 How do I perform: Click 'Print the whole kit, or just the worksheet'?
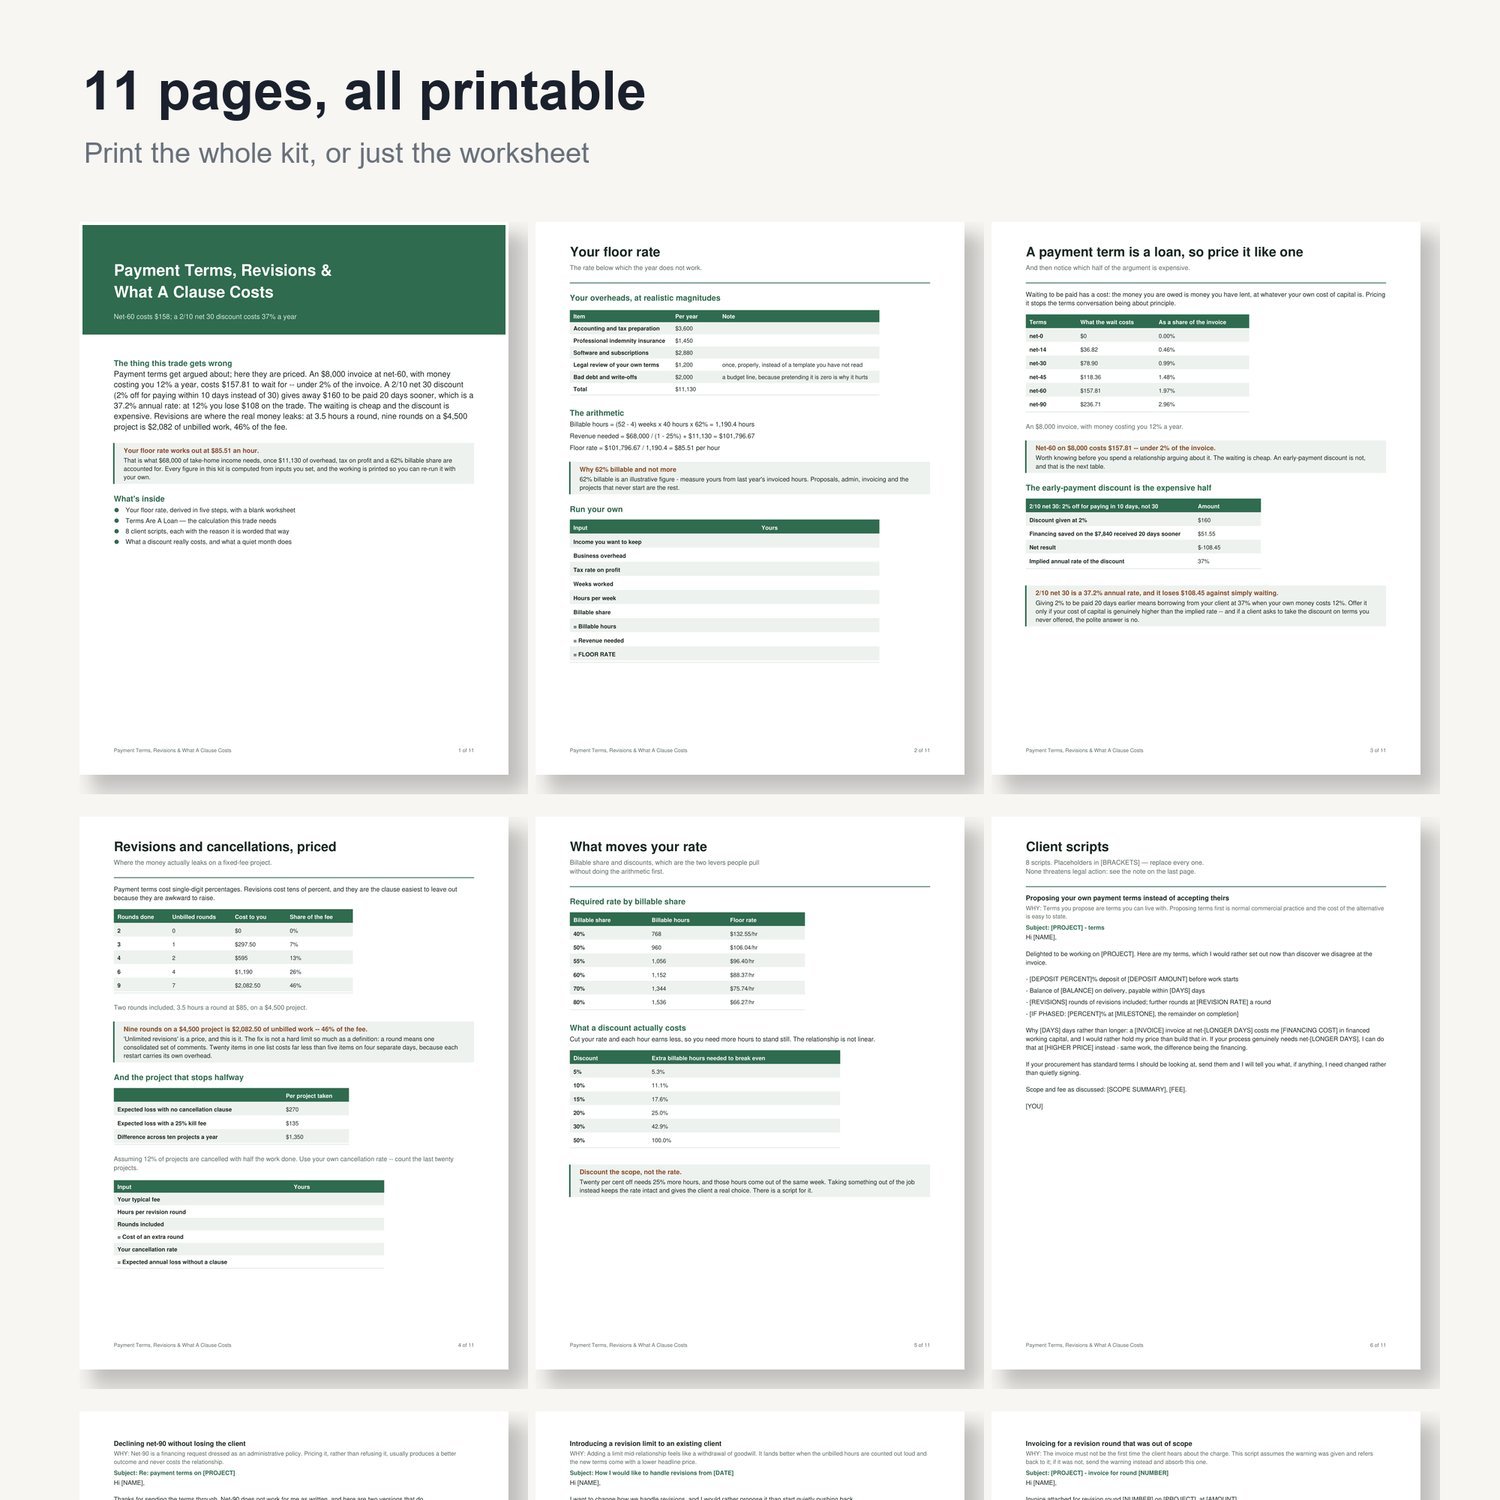337,153
